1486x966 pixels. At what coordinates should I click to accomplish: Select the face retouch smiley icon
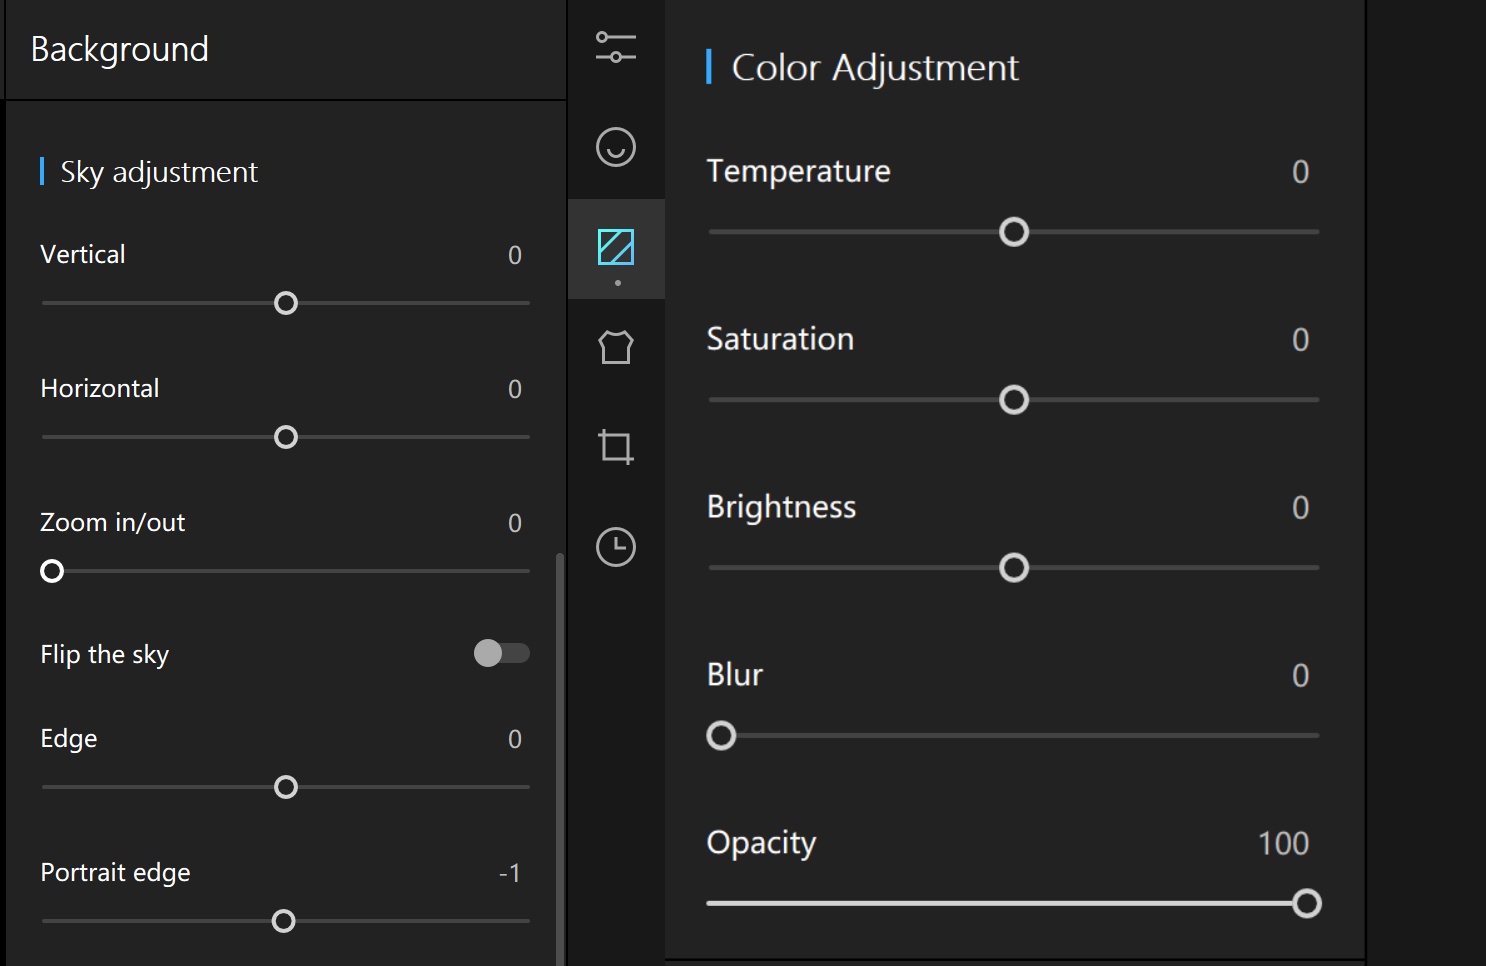point(616,147)
